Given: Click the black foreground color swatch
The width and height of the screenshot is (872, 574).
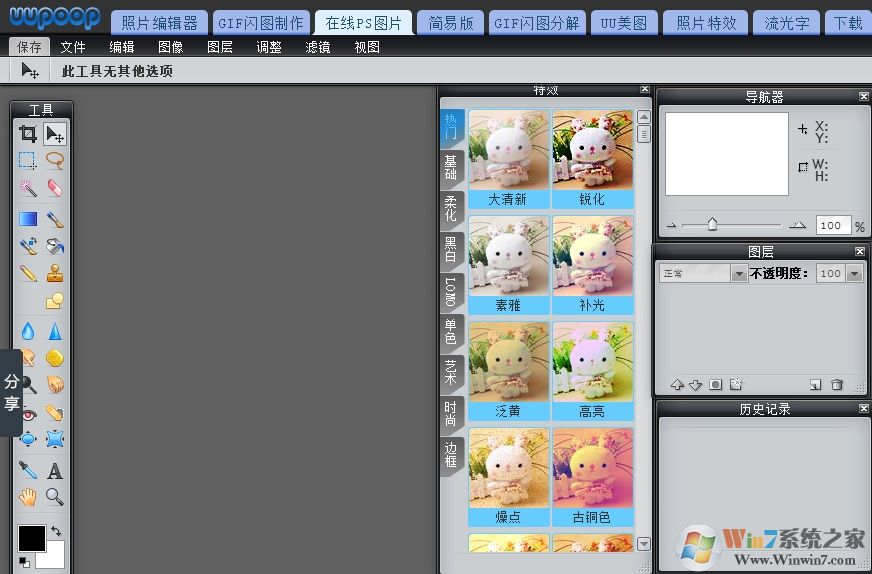Looking at the screenshot, I should [x=32, y=538].
